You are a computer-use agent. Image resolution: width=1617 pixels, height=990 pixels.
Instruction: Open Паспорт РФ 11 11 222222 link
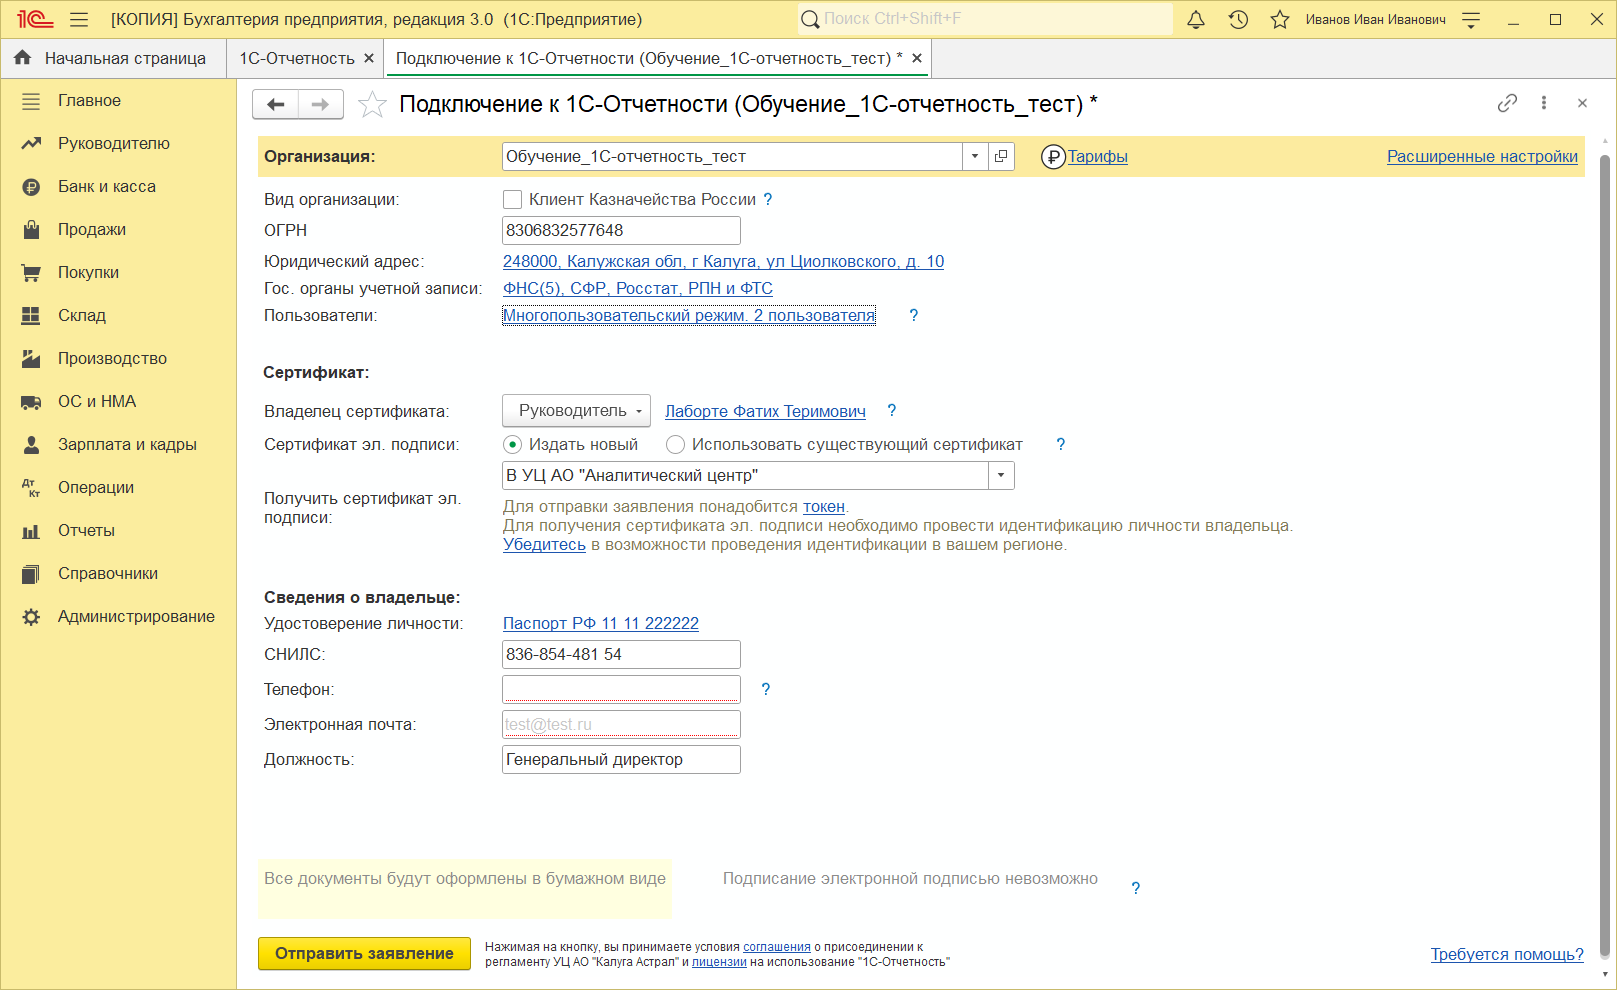(x=601, y=624)
